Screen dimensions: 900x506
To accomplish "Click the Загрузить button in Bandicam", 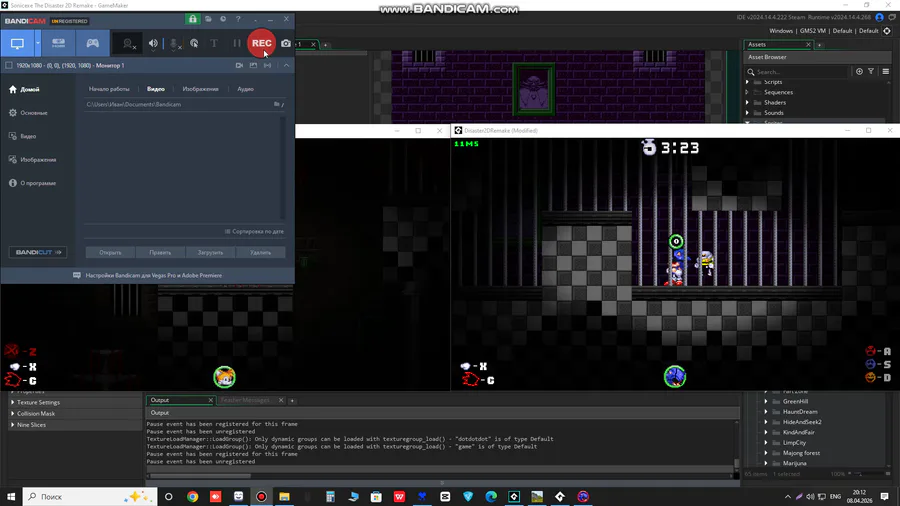I will pos(210,252).
